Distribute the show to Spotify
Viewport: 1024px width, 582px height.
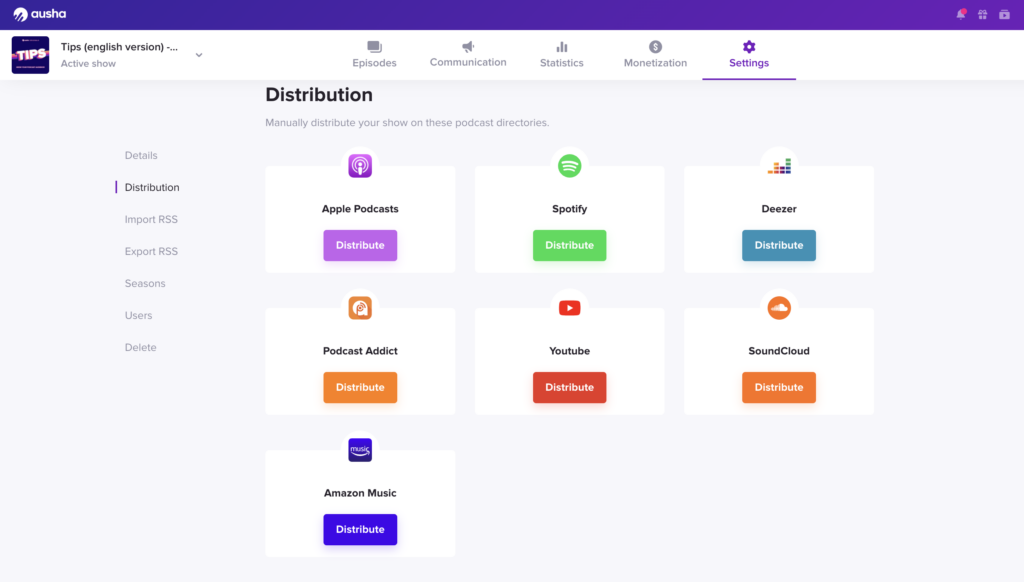click(569, 246)
